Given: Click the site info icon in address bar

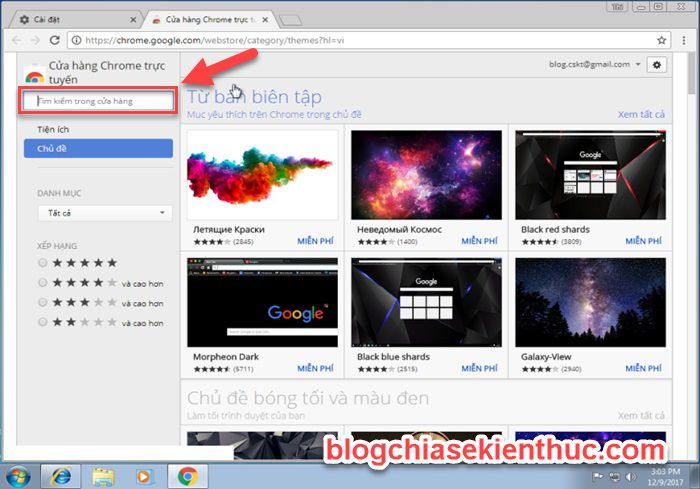Looking at the screenshot, I should click(76, 40).
